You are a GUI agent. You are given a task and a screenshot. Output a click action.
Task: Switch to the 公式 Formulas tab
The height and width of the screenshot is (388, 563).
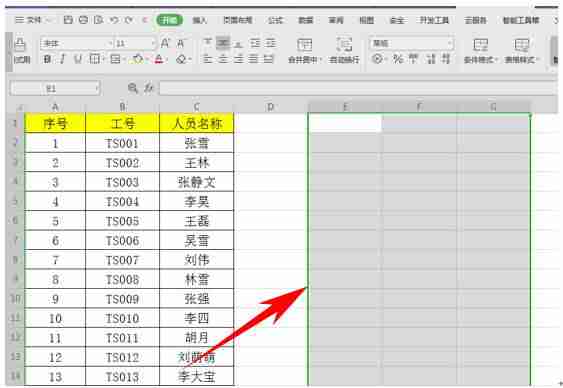(x=275, y=20)
